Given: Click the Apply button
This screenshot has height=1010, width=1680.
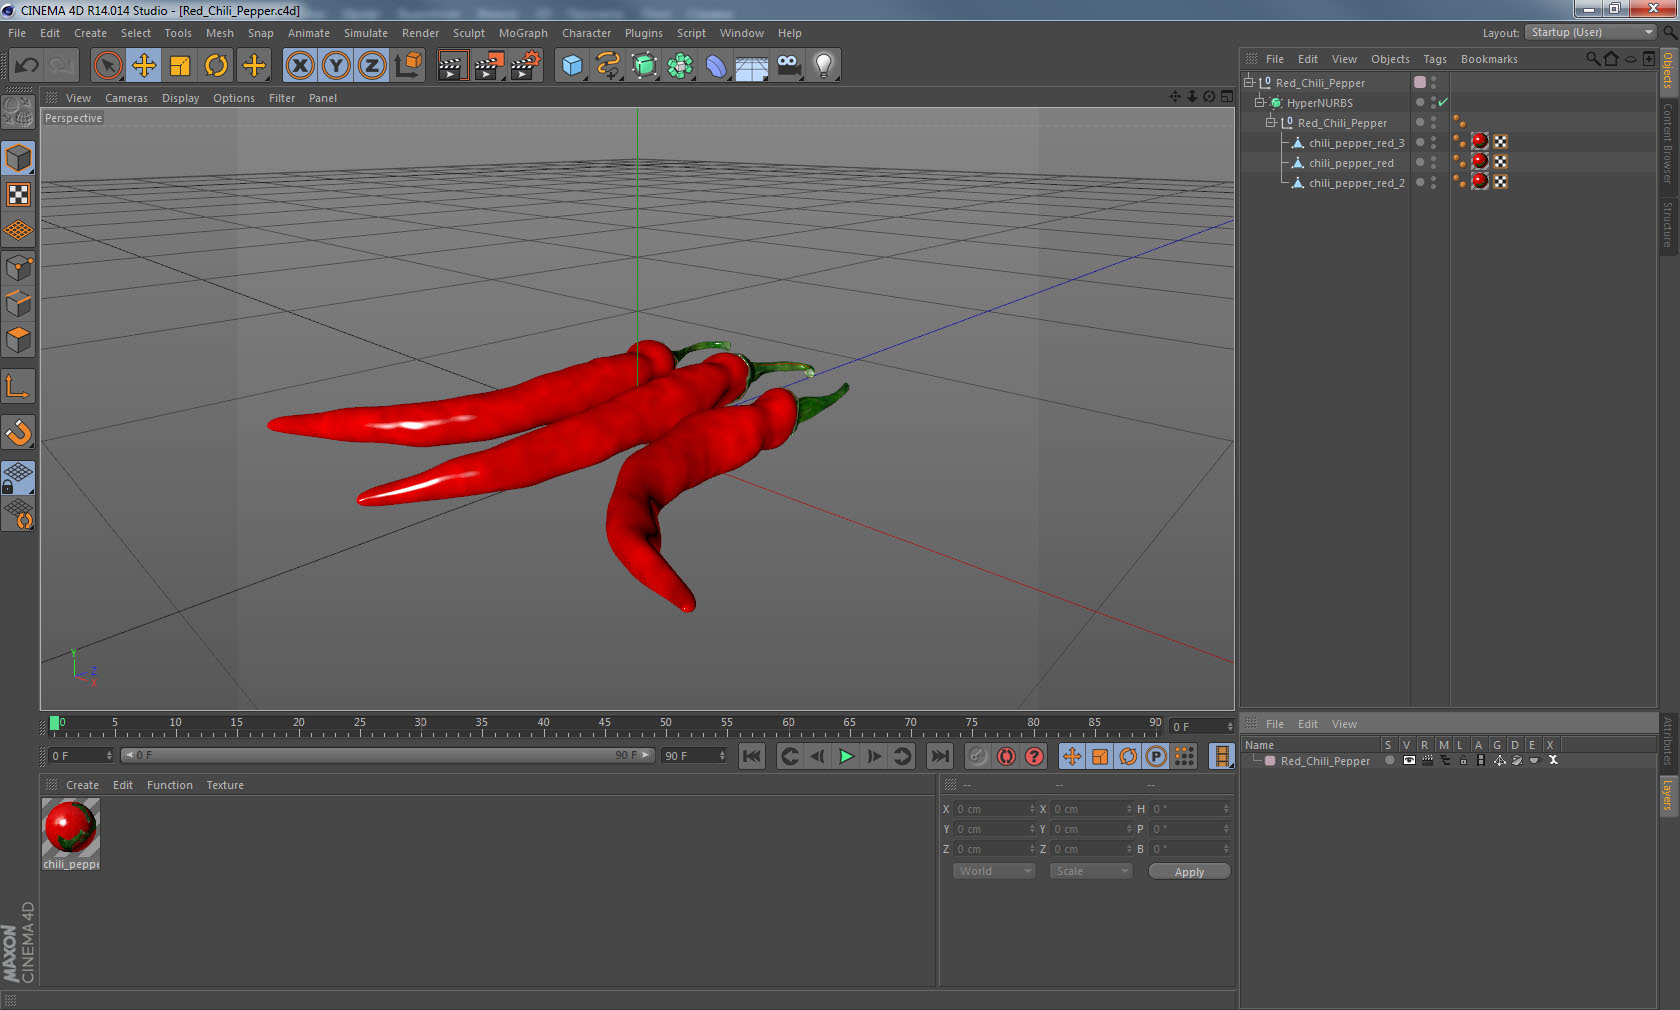Looking at the screenshot, I should coord(1189,872).
